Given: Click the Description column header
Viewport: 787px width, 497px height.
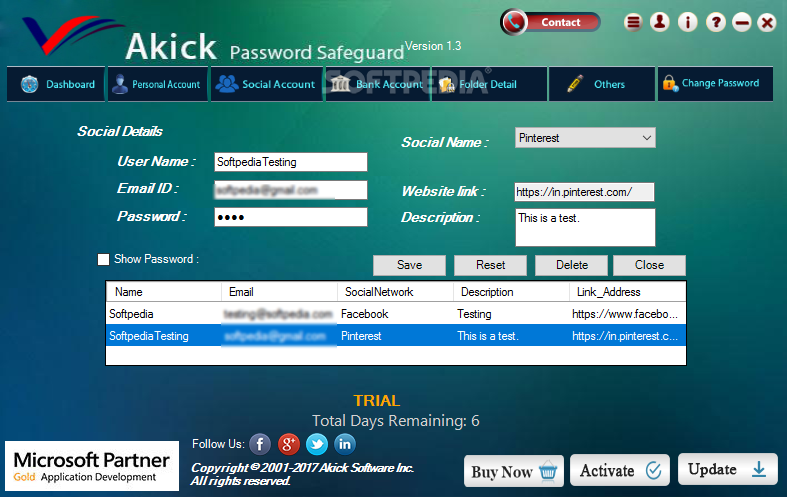Looking at the screenshot, I should pyautogui.click(x=511, y=292).
